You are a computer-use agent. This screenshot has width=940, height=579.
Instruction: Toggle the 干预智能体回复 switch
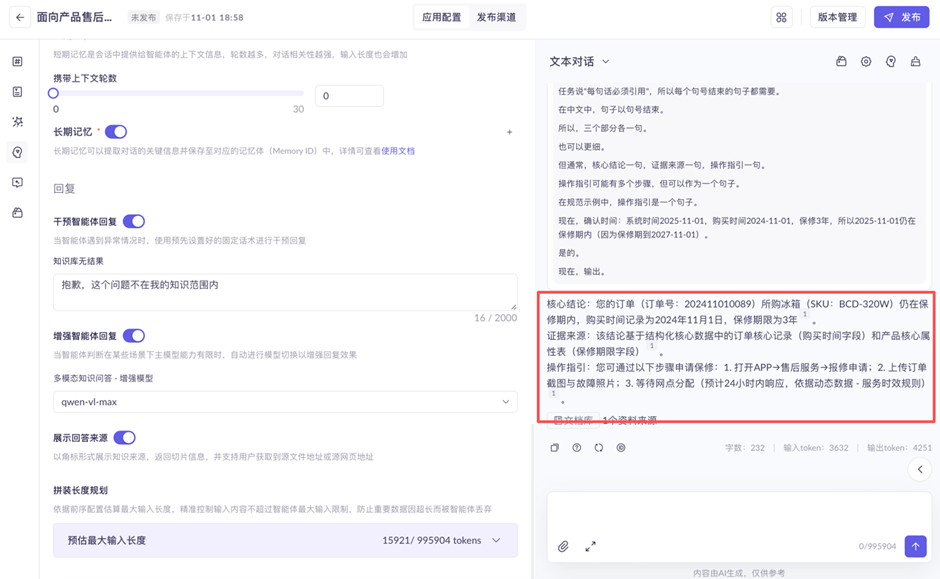[134, 222]
